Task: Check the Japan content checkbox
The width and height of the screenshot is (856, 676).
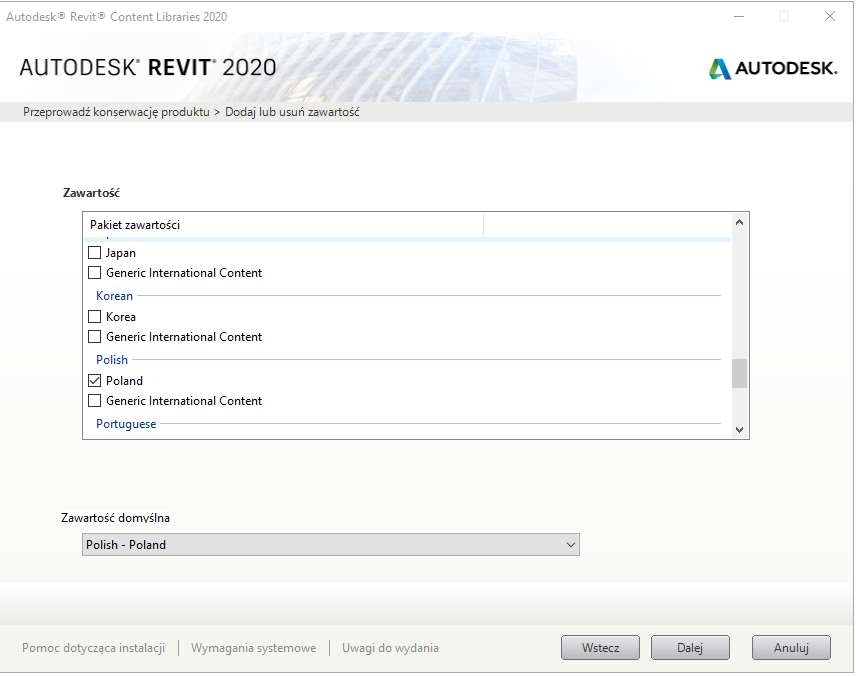Action: point(95,253)
